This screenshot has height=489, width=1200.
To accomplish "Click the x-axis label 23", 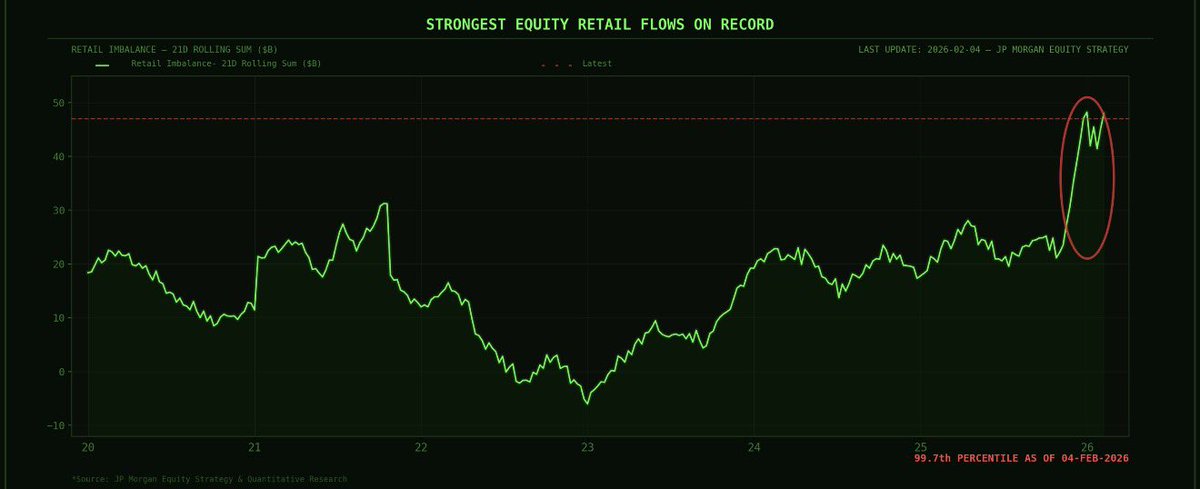I will [587, 446].
